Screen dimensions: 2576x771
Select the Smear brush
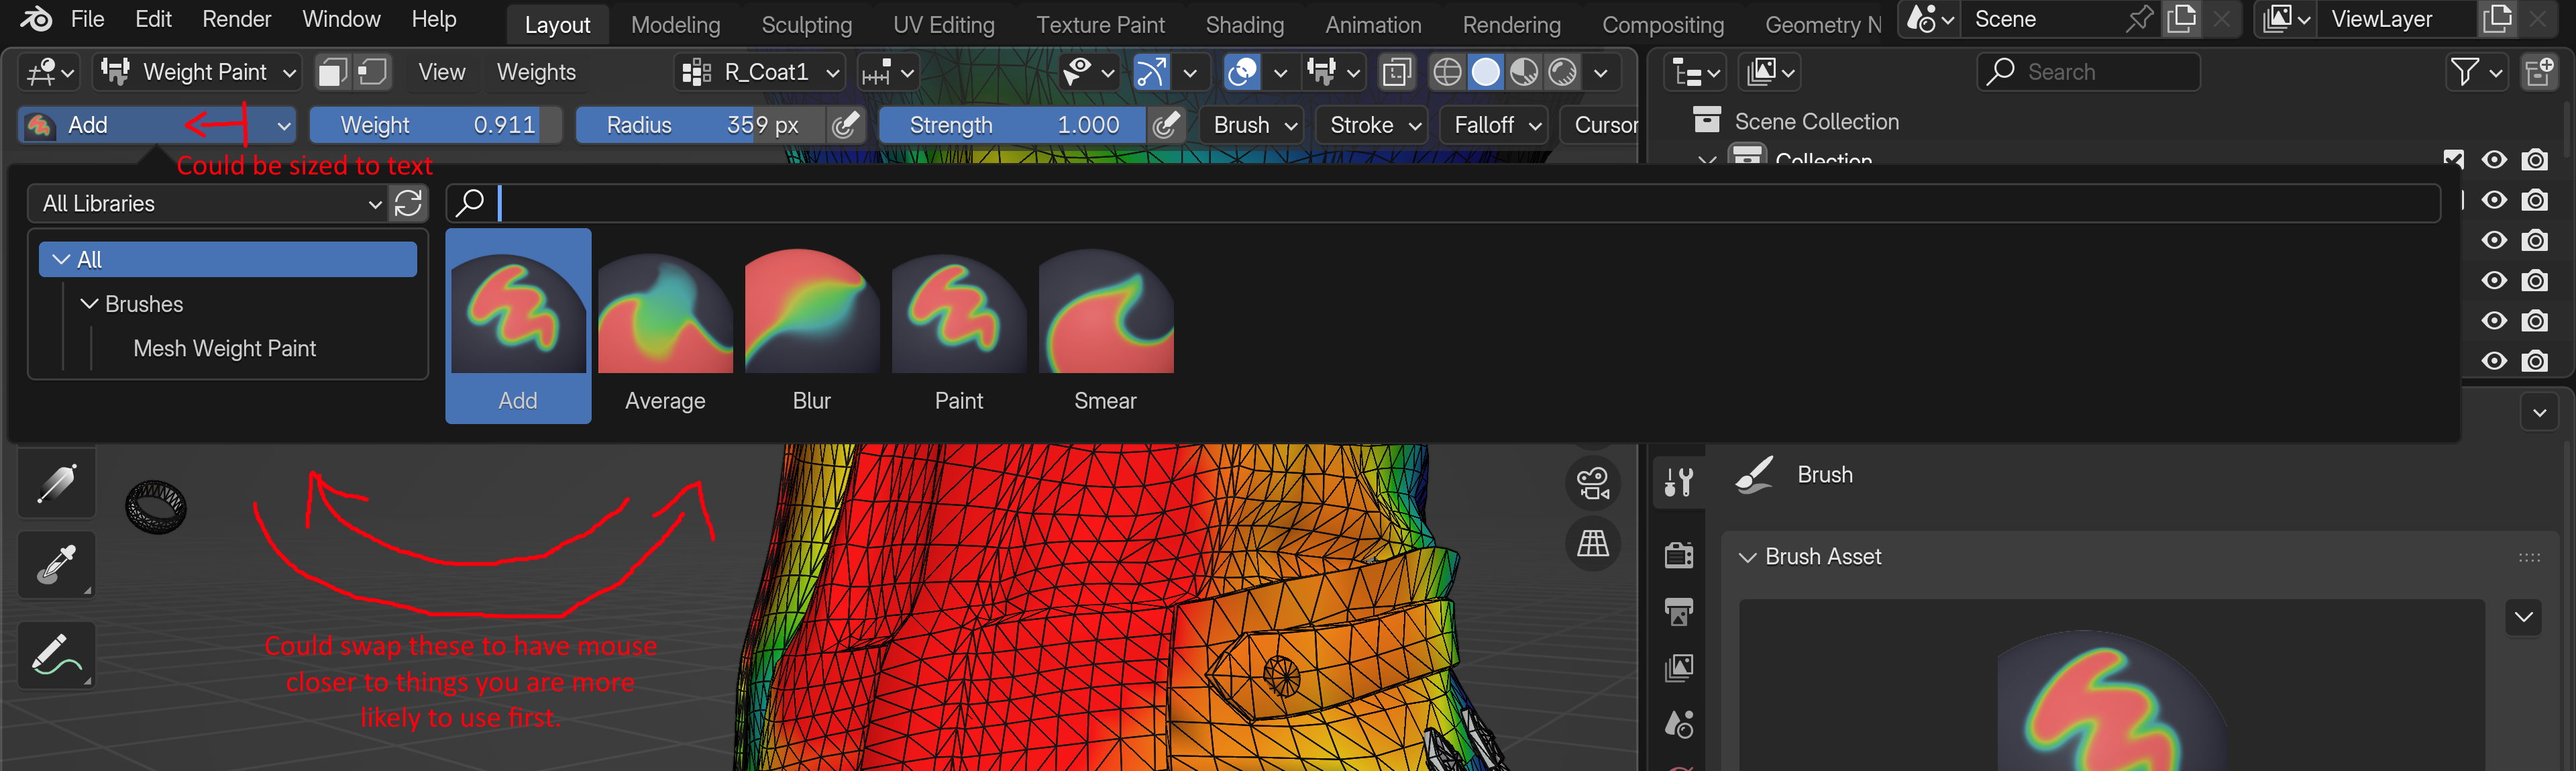pyautogui.click(x=1105, y=326)
